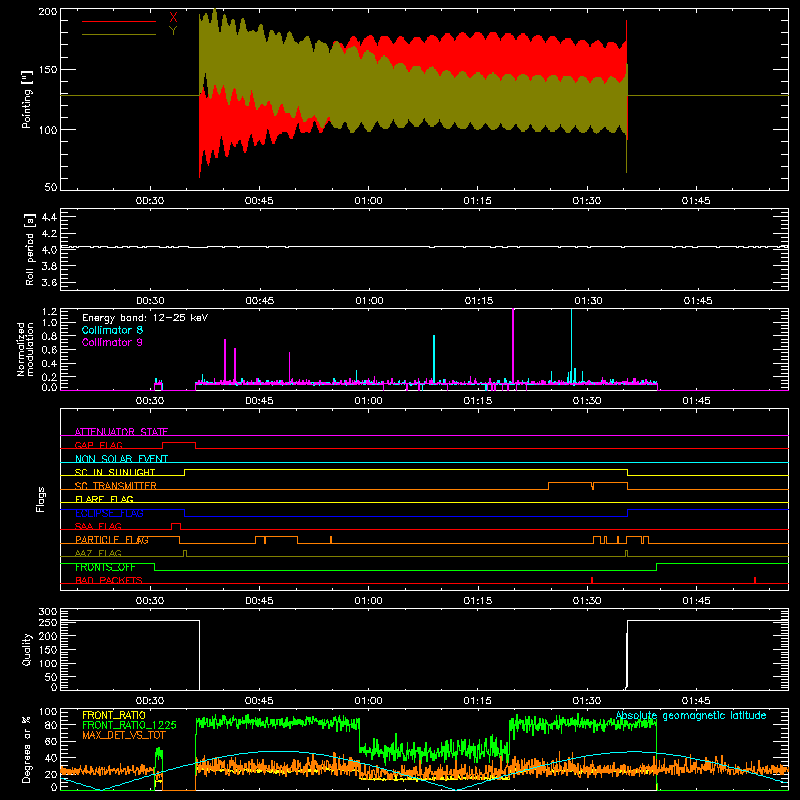Click the 01:15 tick under the Flags plot
This screenshot has width=800, height=800.
pos(478,601)
